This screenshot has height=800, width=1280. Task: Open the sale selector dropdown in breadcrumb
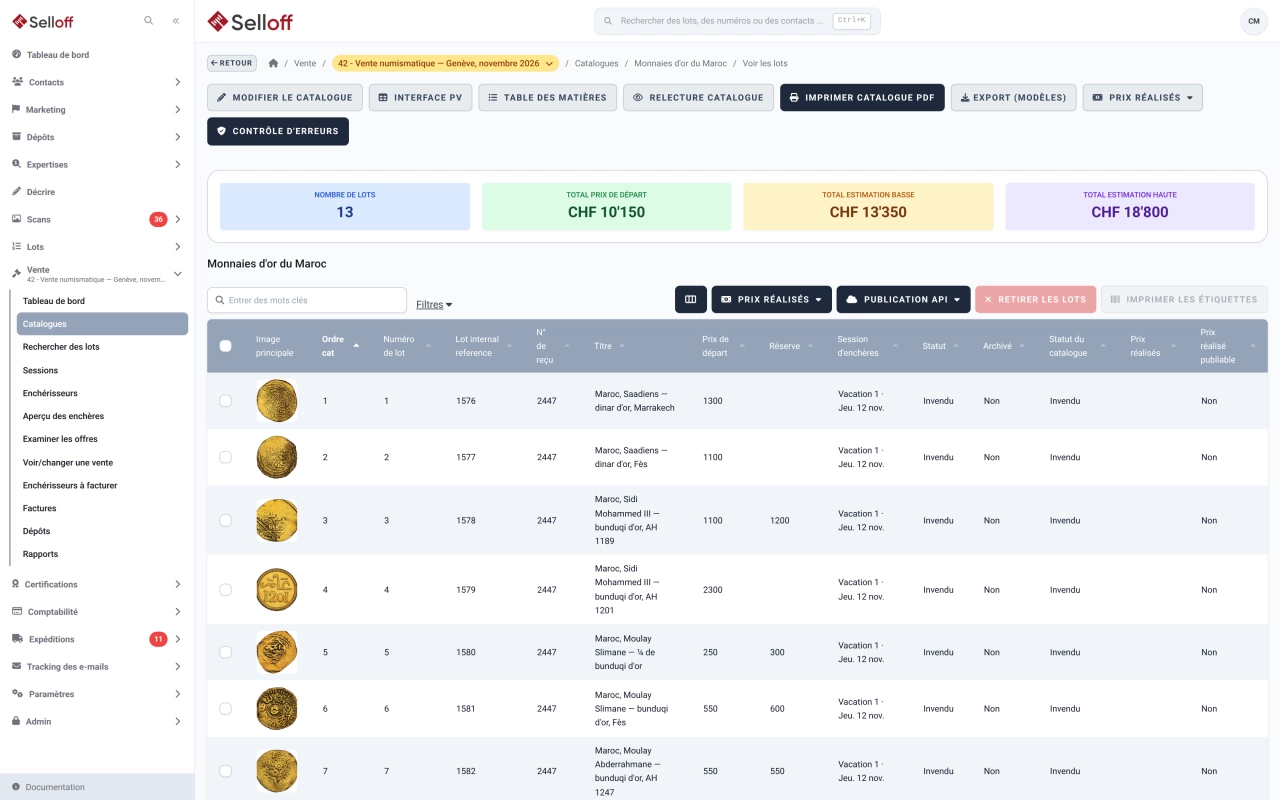[x=446, y=63]
